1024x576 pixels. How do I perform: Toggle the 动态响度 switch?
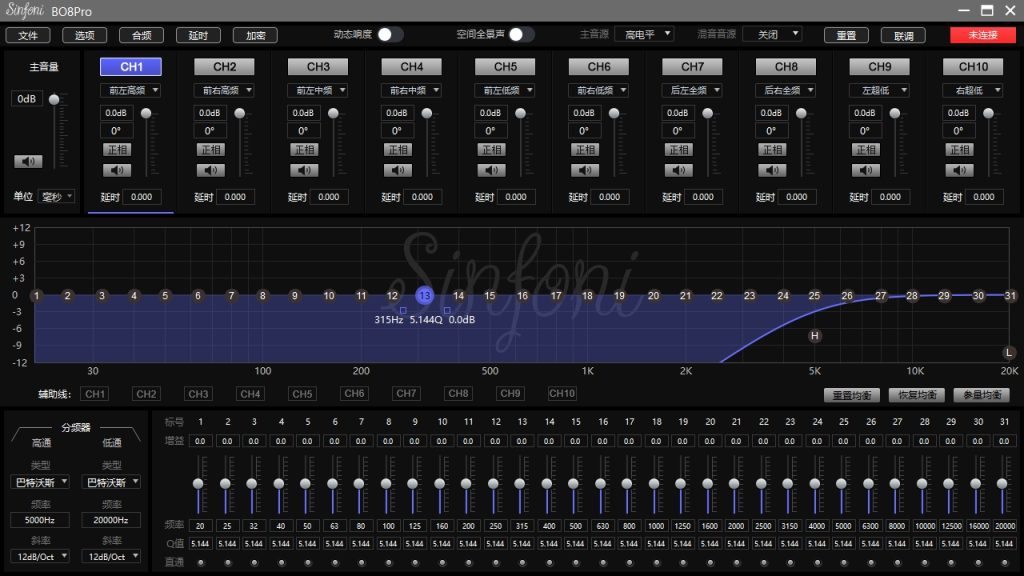click(x=390, y=34)
